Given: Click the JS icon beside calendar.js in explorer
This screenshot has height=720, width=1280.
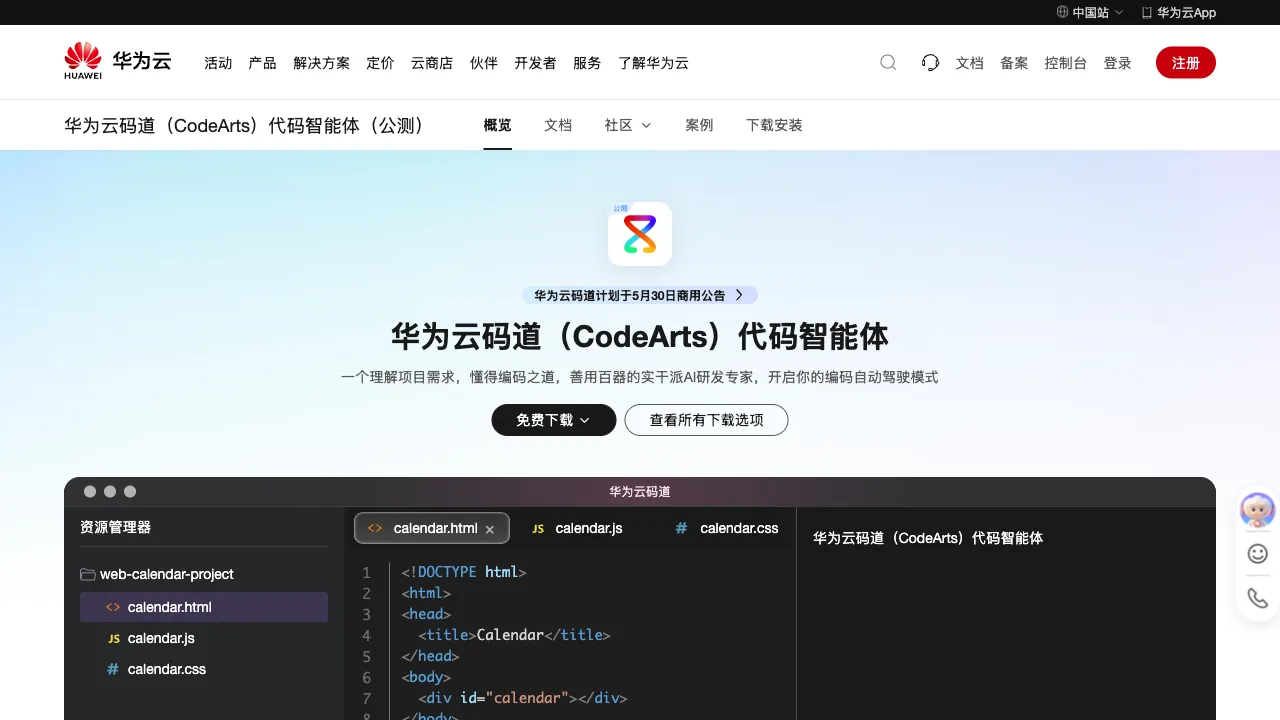Looking at the screenshot, I should click(113, 638).
